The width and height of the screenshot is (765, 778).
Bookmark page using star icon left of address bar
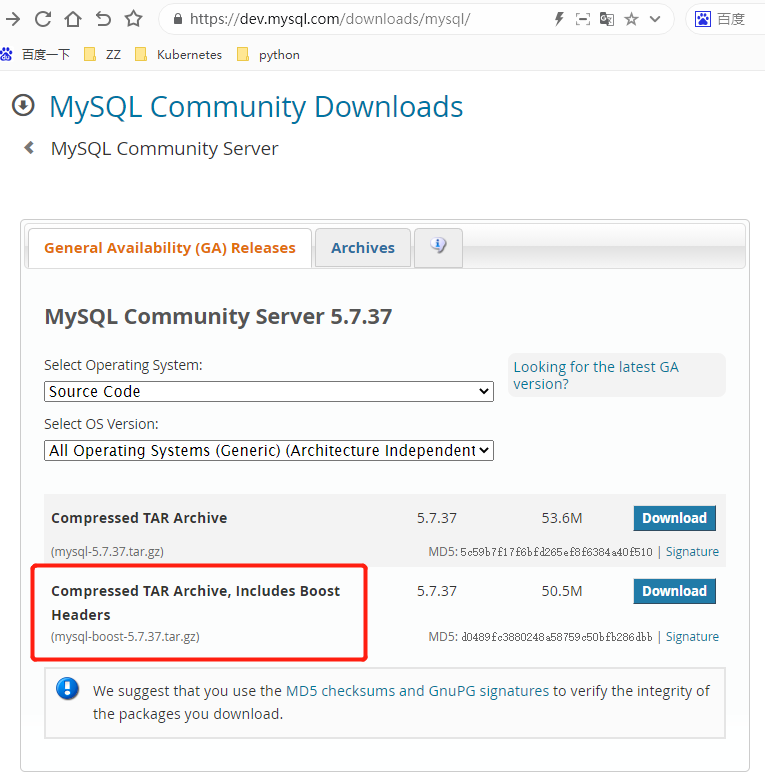point(133,19)
